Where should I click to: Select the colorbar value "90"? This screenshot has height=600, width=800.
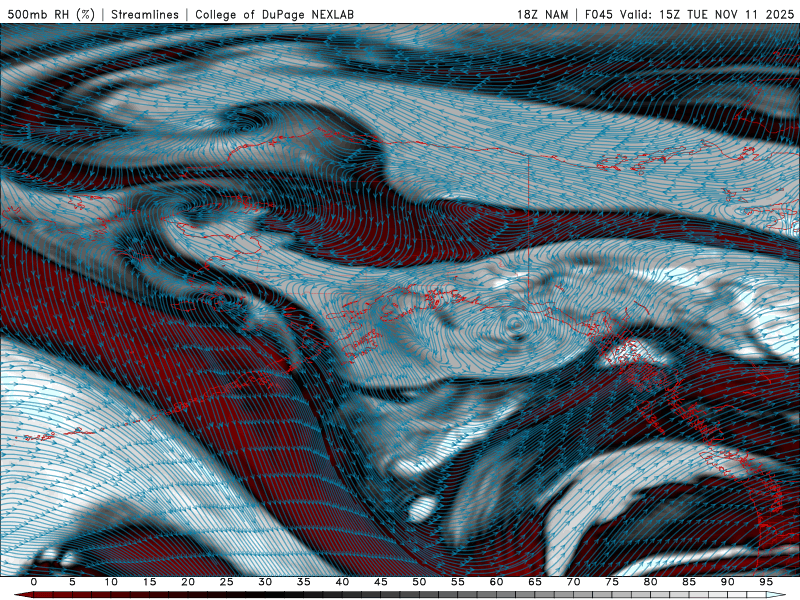tap(728, 582)
